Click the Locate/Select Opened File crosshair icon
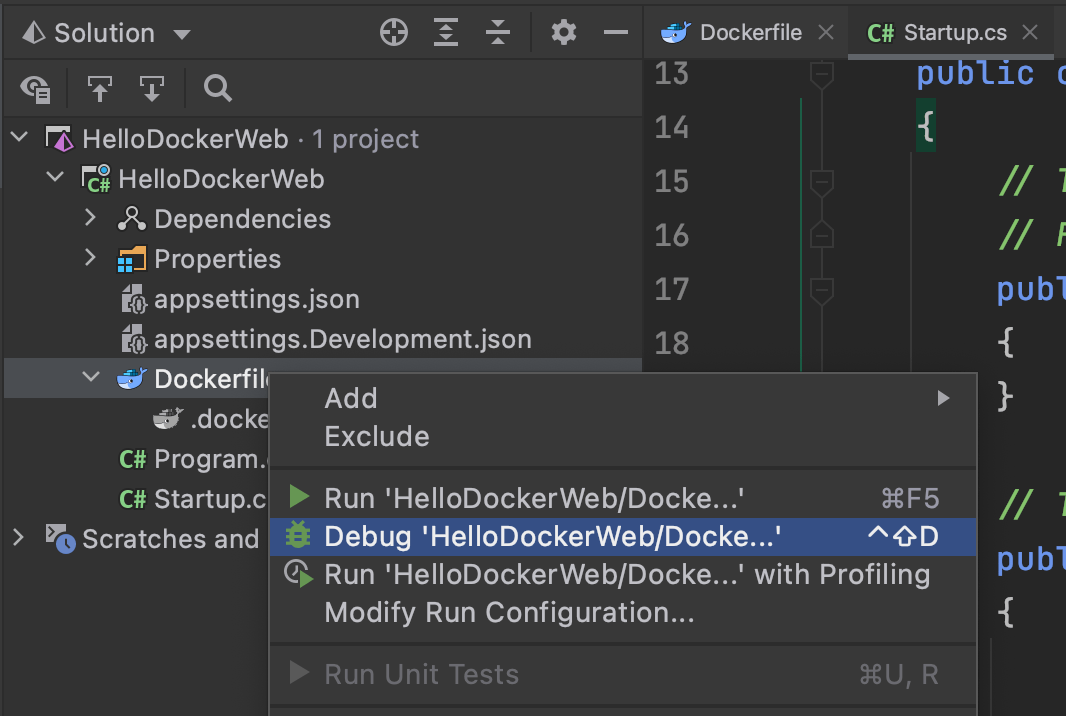This screenshot has height=716, width=1066. (x=394, y=33)
